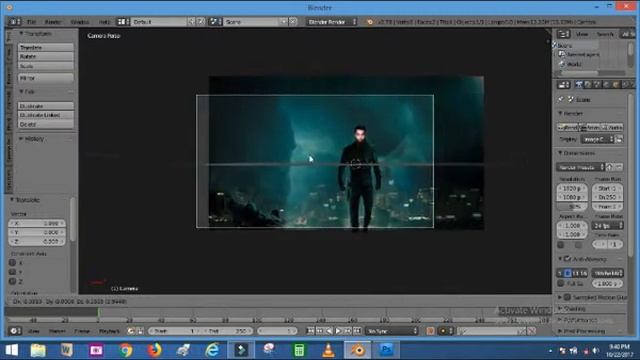Open the 24 fps frame rate dropdown
Image resolution: width=640 pixels, height=360 pixels.
607,225
